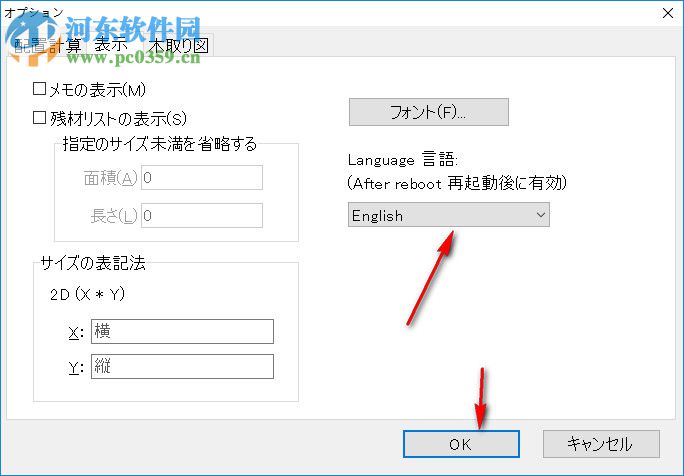Select the 表示 tab
The width and height of the screenshot is (684, 476).
tap(112, 45)
